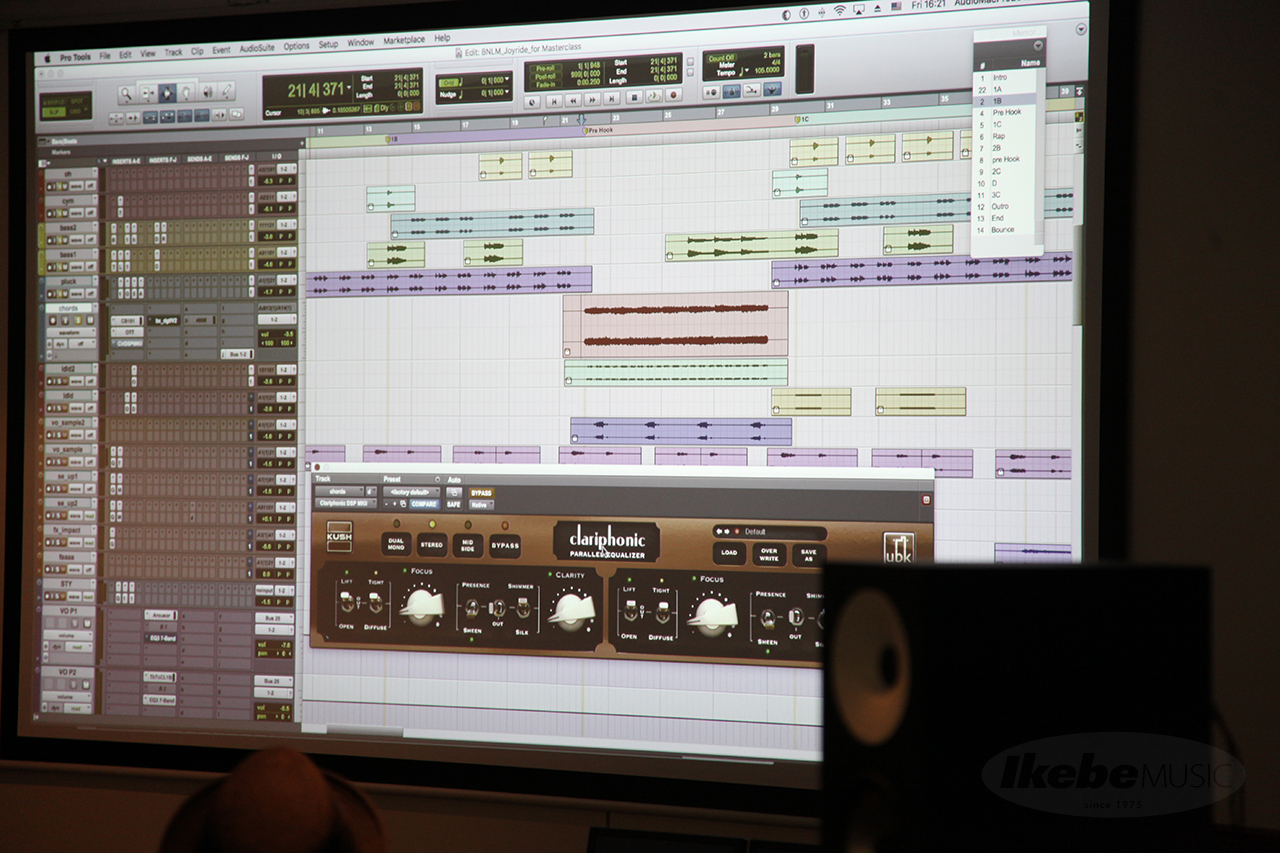Toggle the Clariphonic Dual Mono mode
1280x853 pixels.
click(396, 544)
